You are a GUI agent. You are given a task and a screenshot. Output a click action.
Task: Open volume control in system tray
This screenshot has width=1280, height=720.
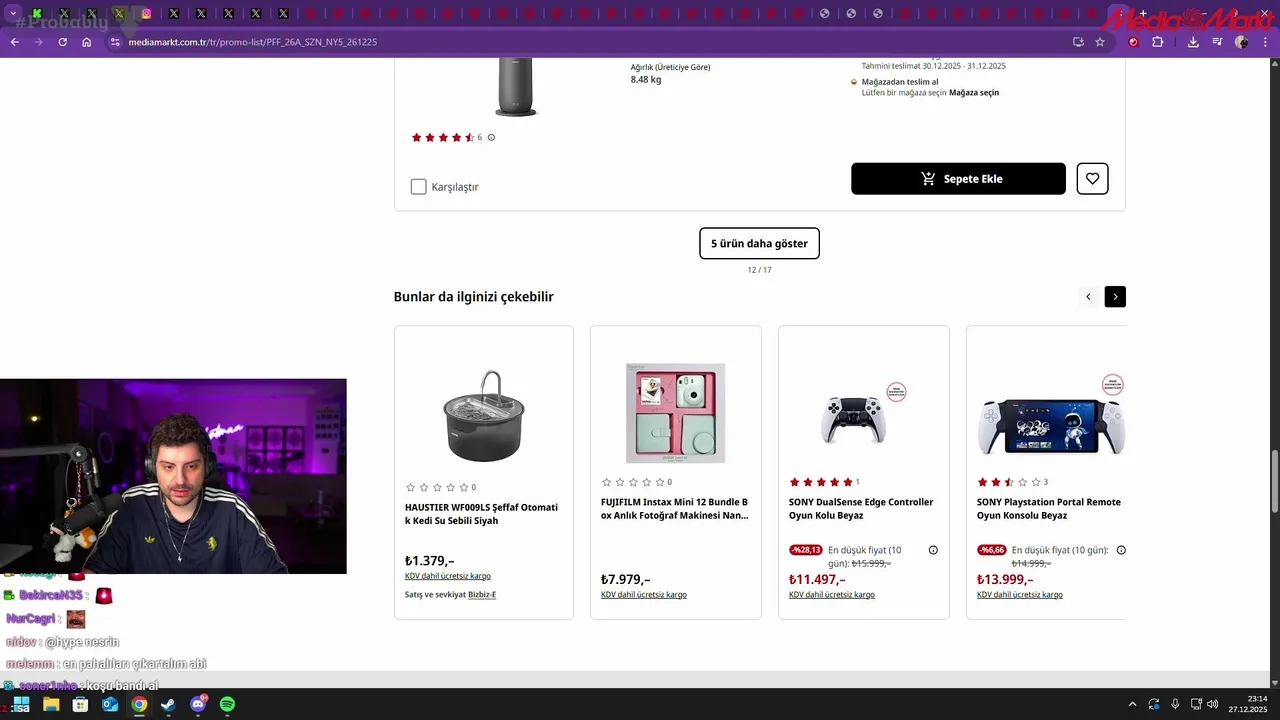pyautogui.click(x=1212, y=704)
